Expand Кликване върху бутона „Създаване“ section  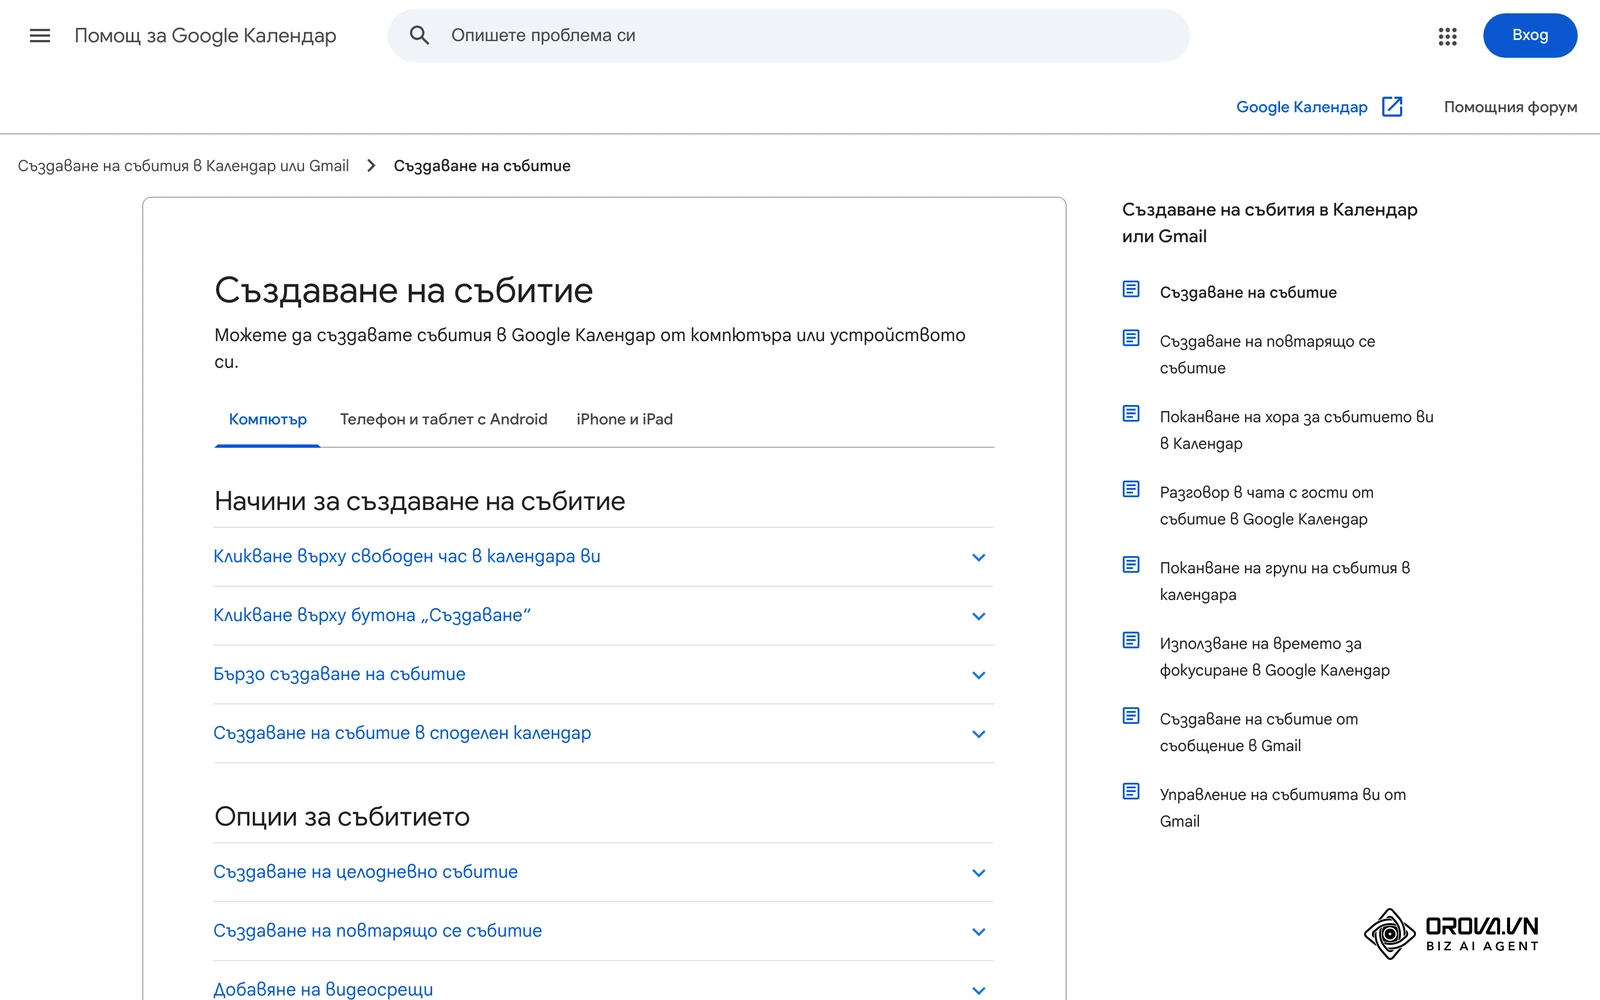[x=603, y=616]
